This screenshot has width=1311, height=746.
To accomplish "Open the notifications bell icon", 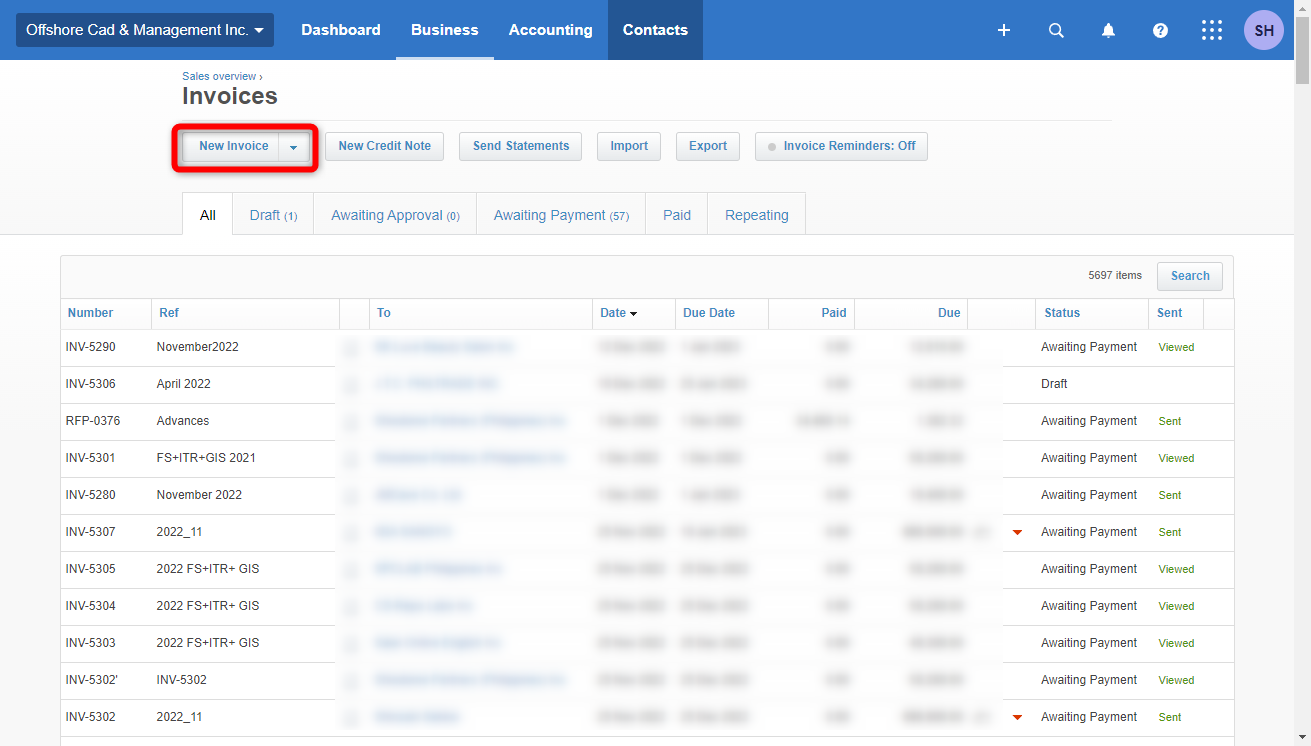I will pos(1108,30).
